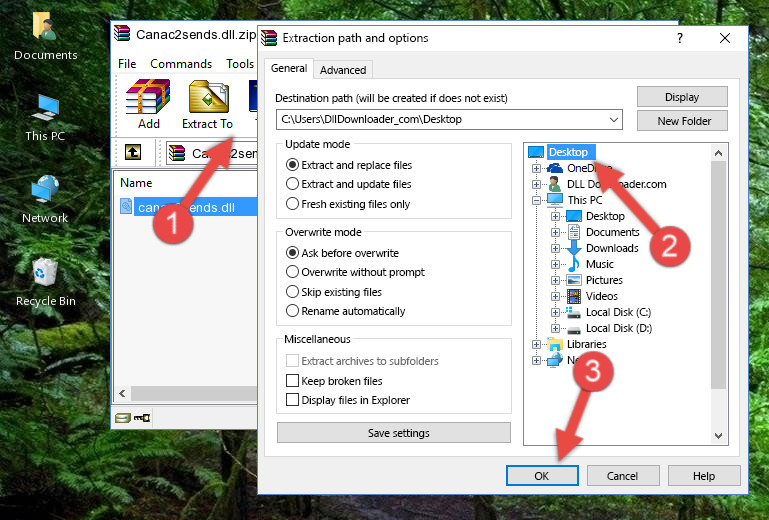Click the Music note icon in tree
This screenshot has height=520, width=769.
pos(573,264)
